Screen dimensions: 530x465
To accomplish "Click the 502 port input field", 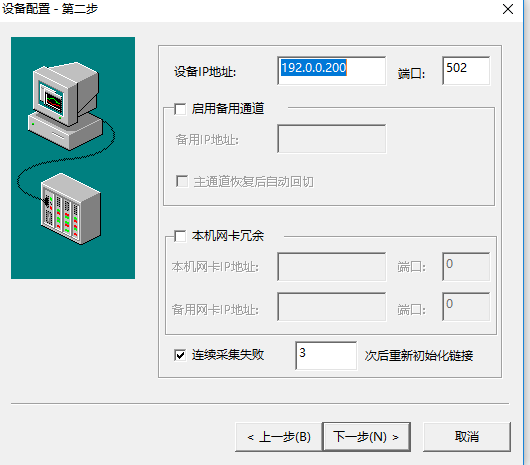I will click(466, 71).
